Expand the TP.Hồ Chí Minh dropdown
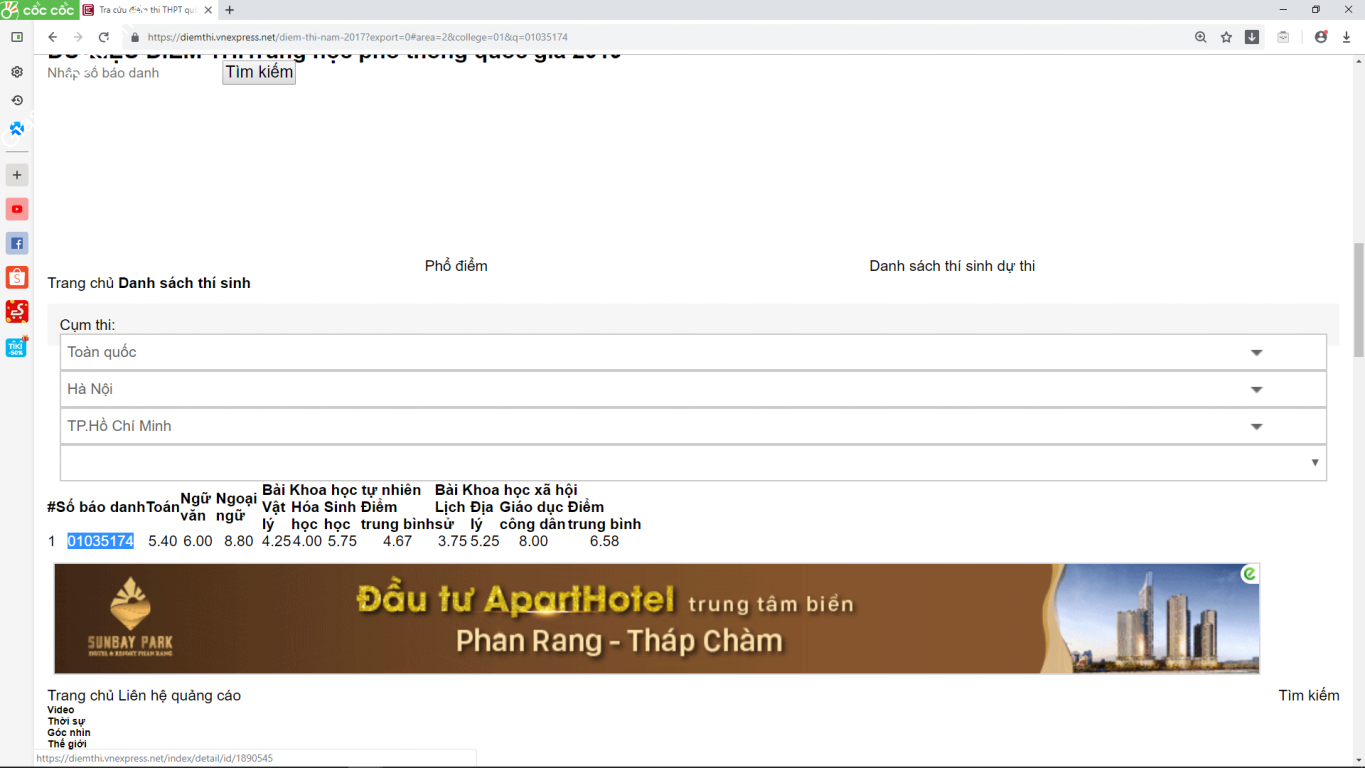 (693, 426)
